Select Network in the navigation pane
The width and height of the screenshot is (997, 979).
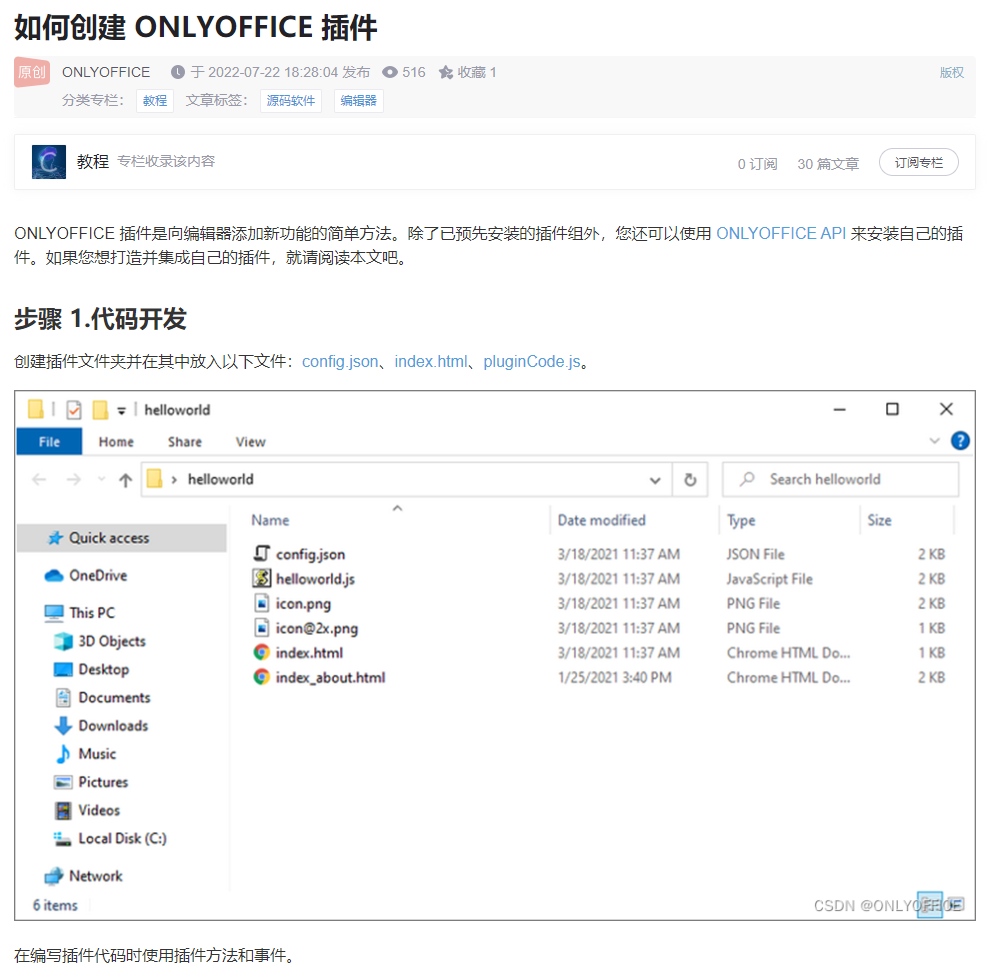pyautogui.click(x=83, y=876)
